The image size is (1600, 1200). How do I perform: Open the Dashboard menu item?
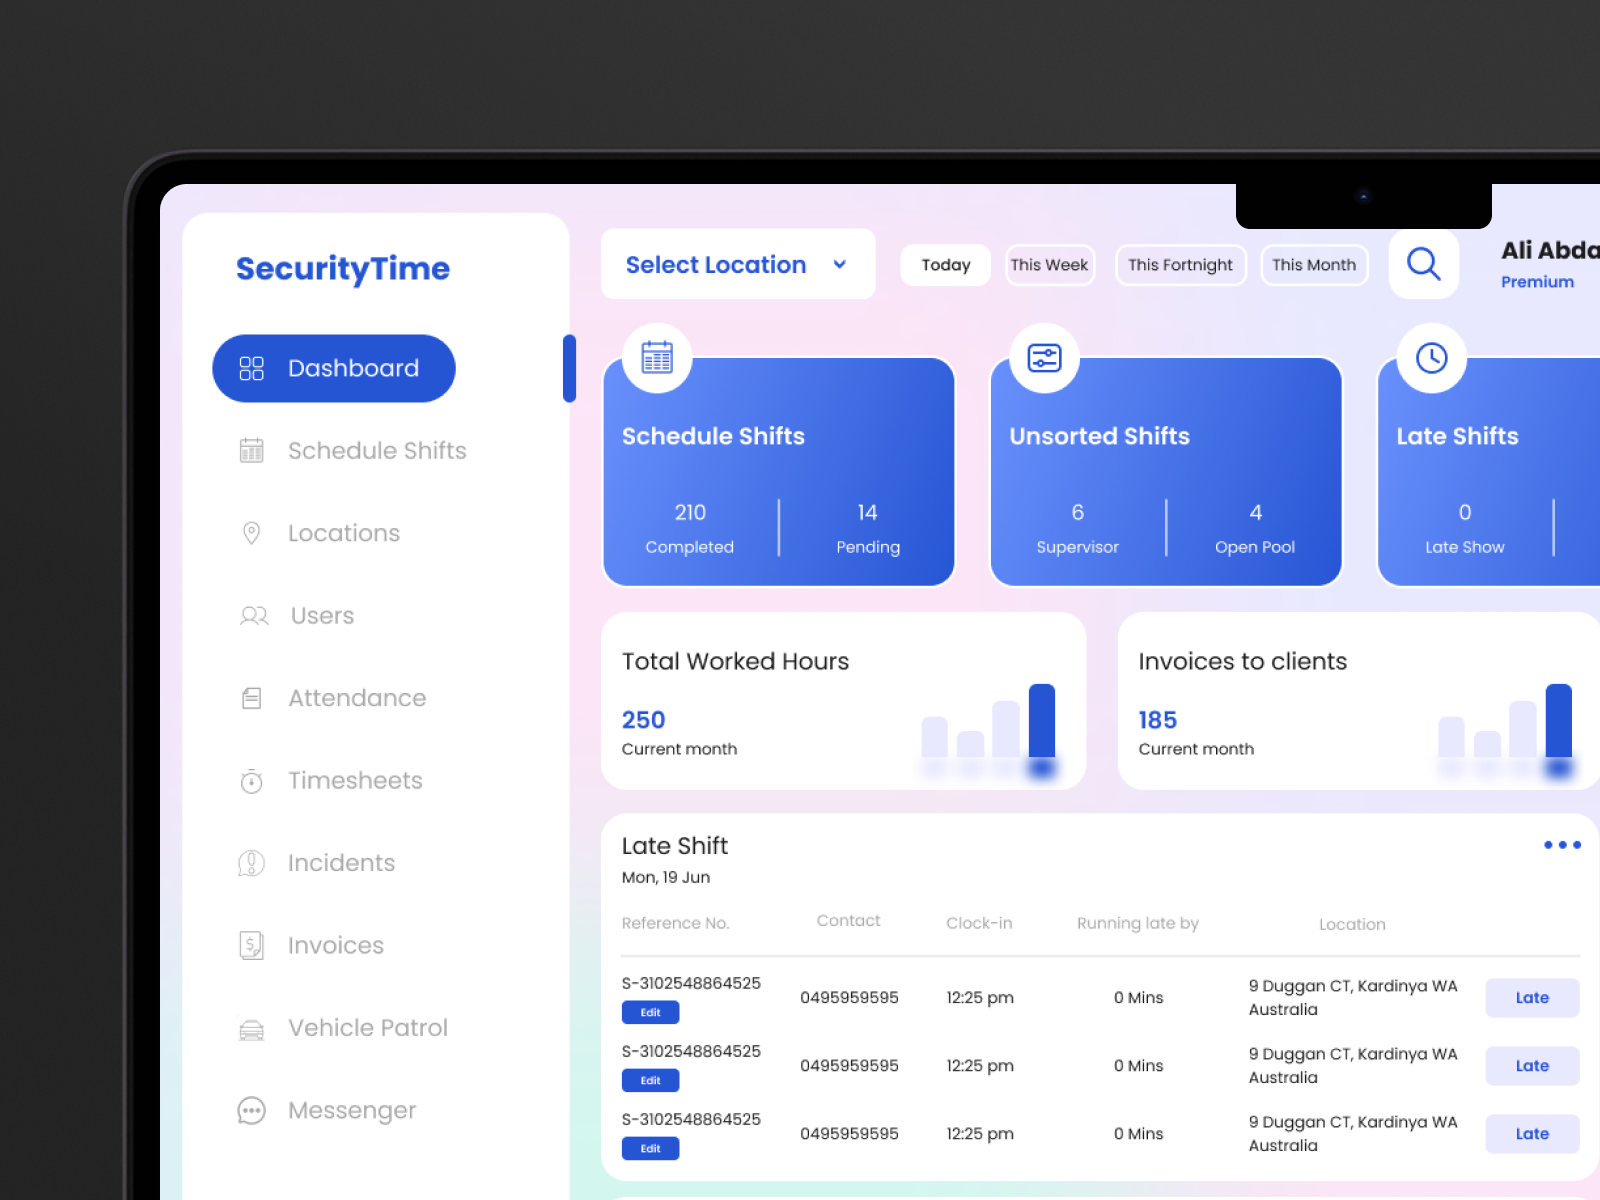pos(334,368)
